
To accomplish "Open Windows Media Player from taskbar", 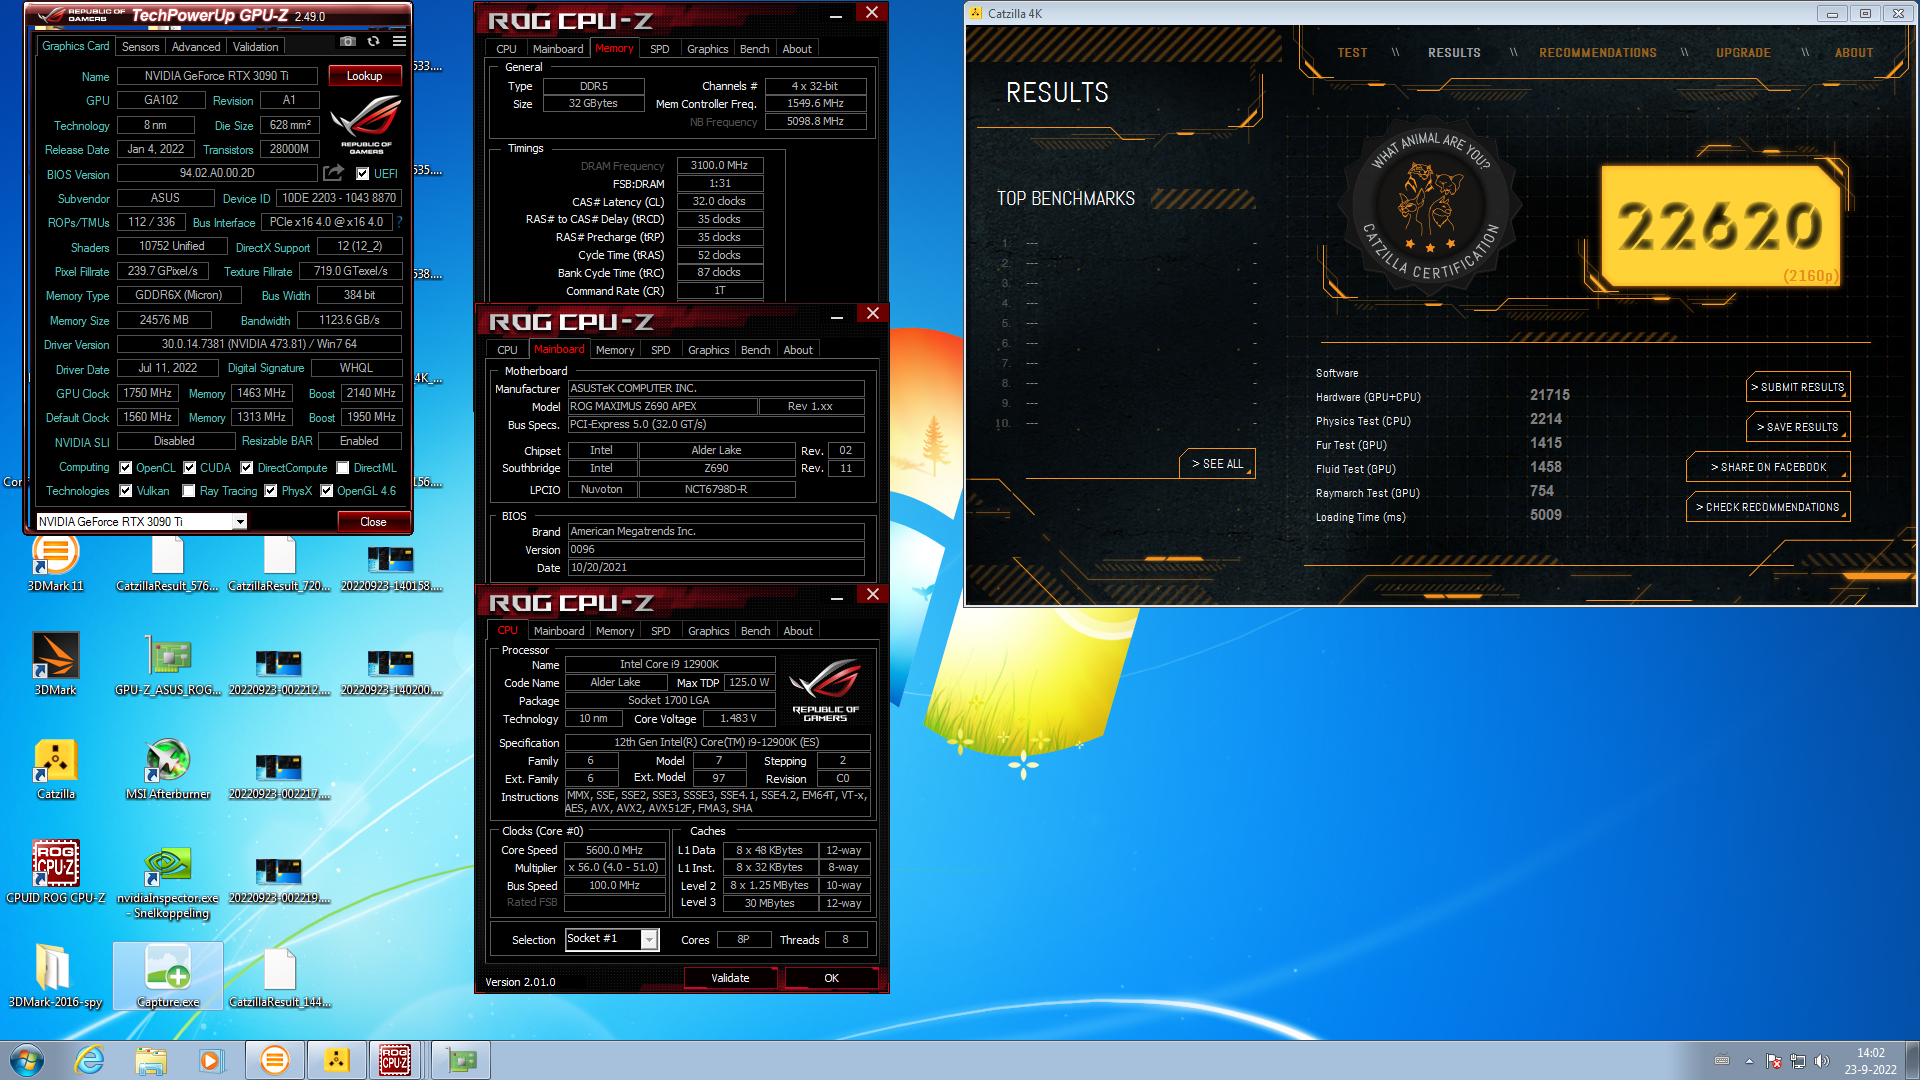I will (211, 1060).
